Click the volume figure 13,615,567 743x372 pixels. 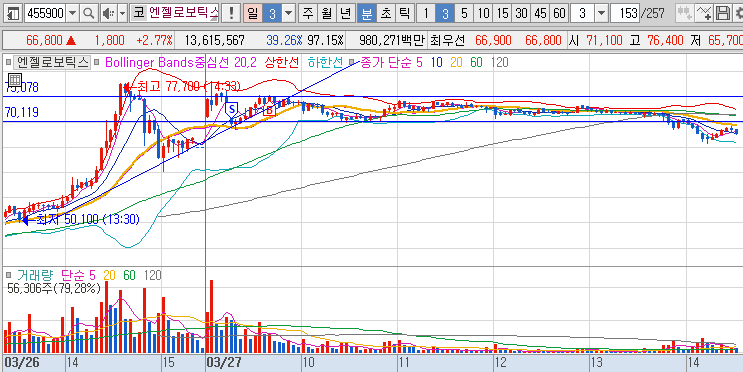(215, 40)
